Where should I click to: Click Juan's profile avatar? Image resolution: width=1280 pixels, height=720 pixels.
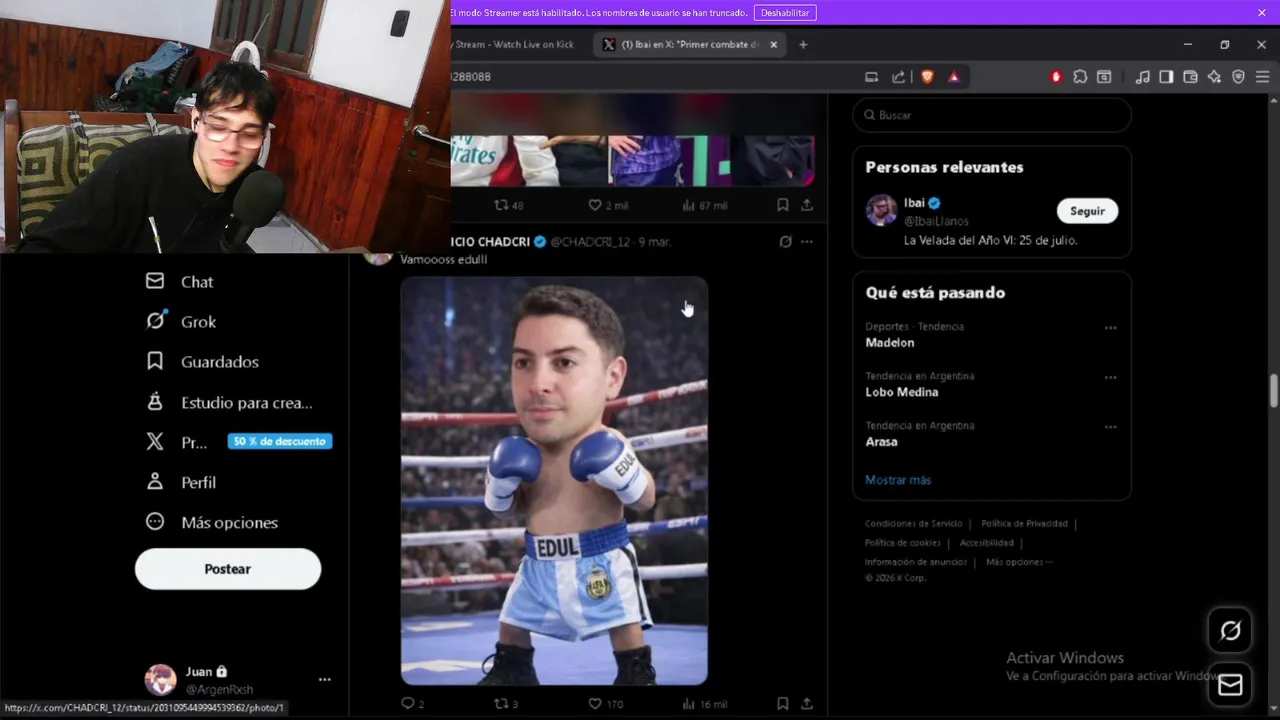[160, 680]
